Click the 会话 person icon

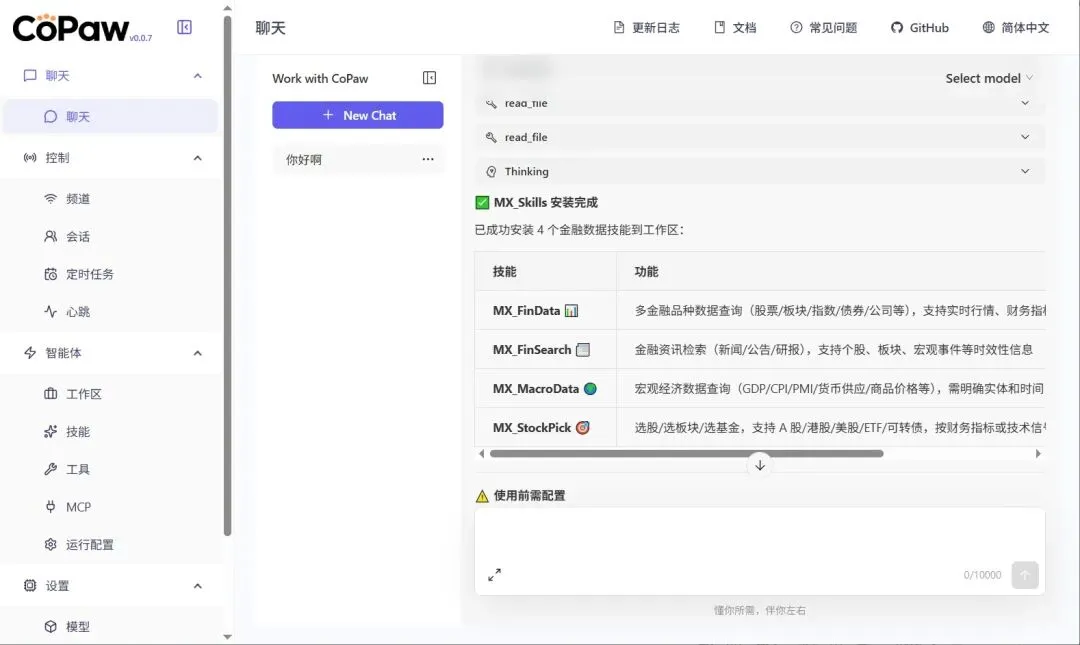click(x=50, y=236)
